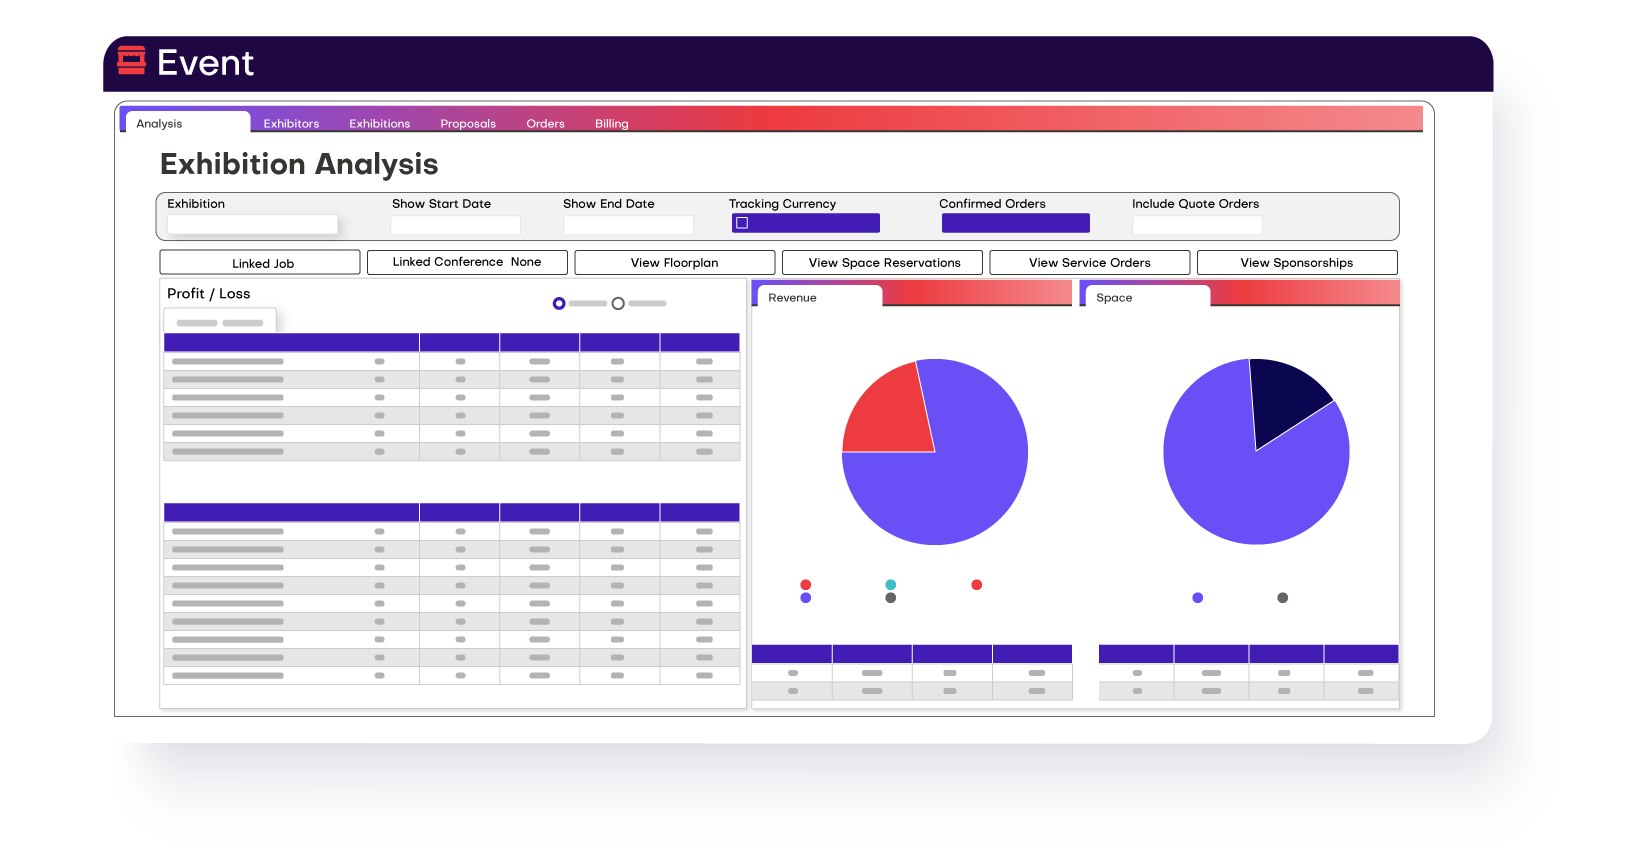The height and width of the screenshot is (852, 1640).
Task: Select the filled first Profit / Loss radio button
Action: click(x=559, y=303)
